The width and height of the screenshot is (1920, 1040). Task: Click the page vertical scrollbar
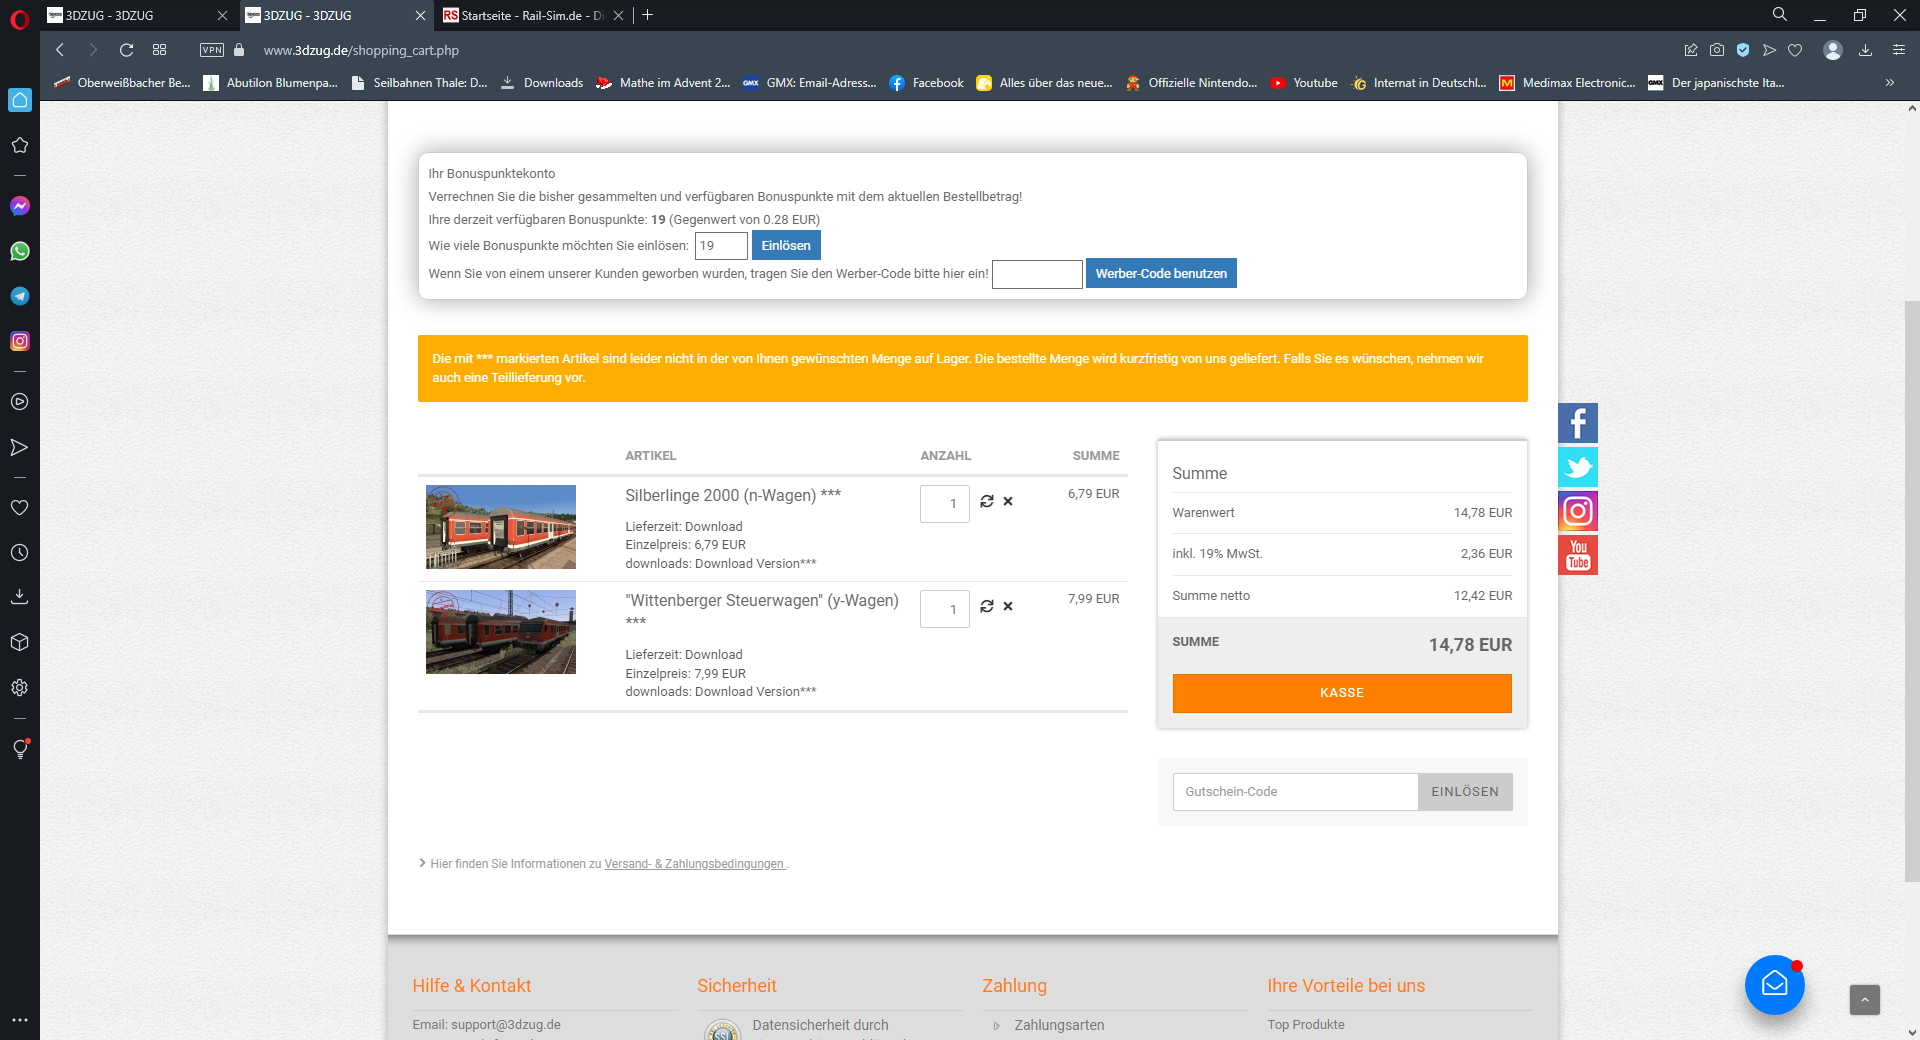(x=1912, y=590)
